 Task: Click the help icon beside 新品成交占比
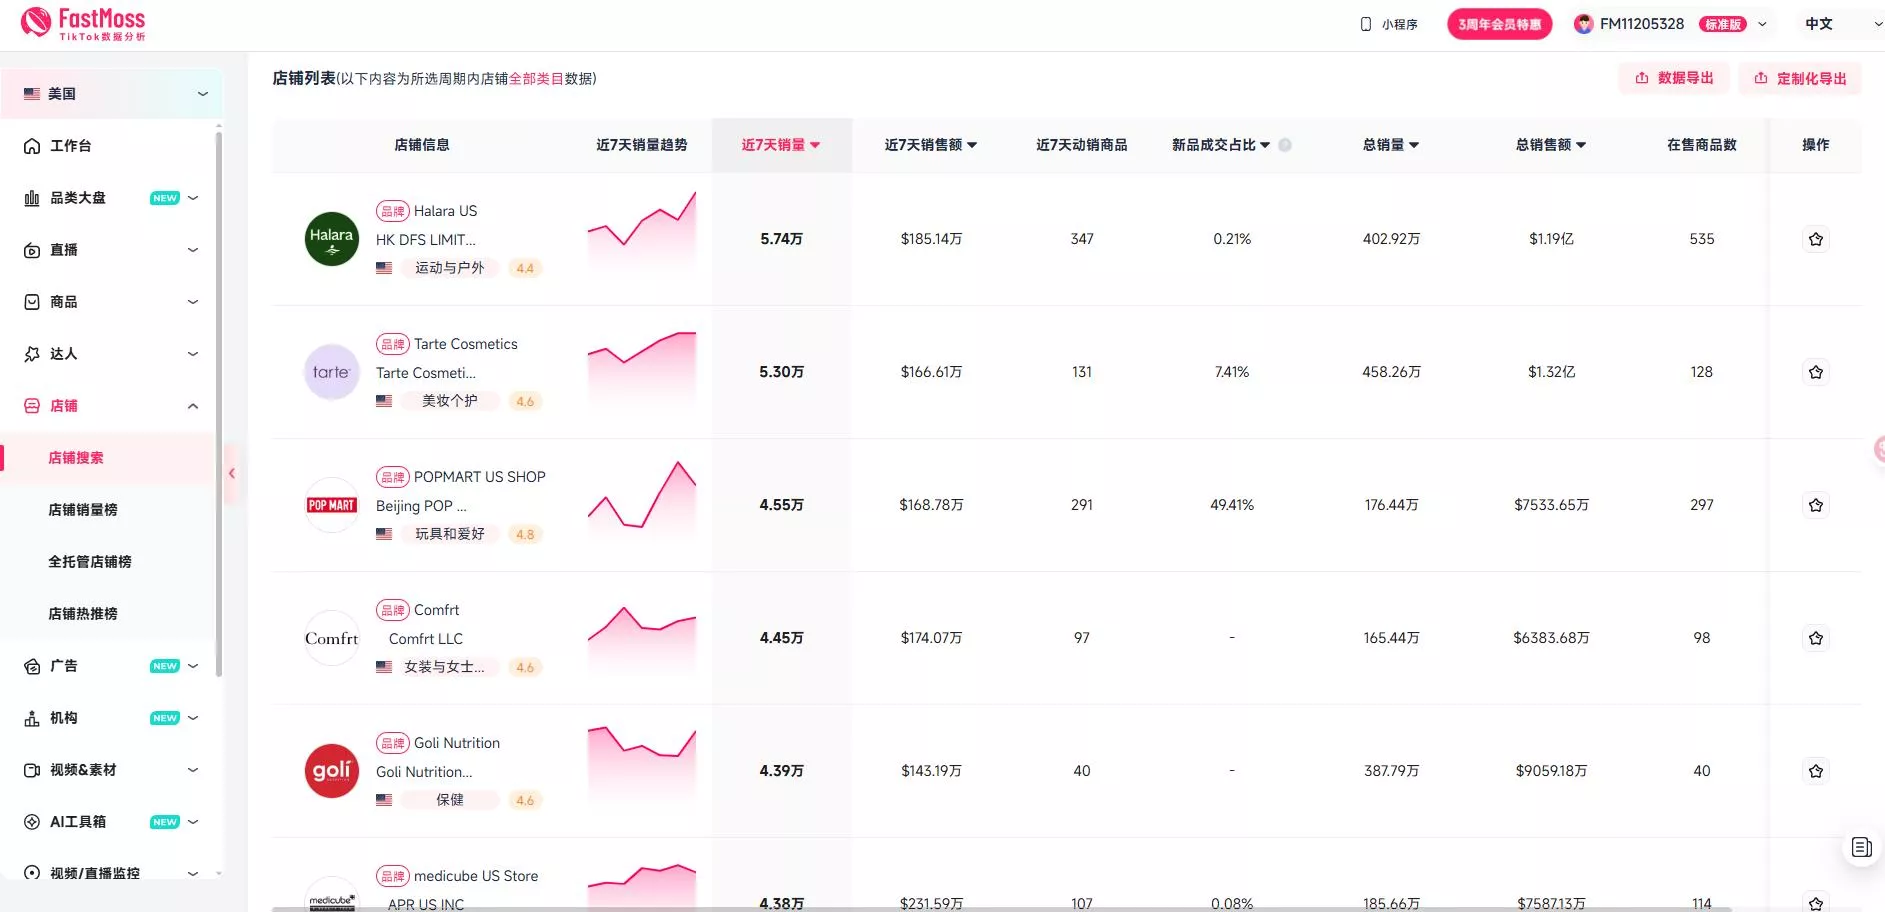pos(1285,145)
